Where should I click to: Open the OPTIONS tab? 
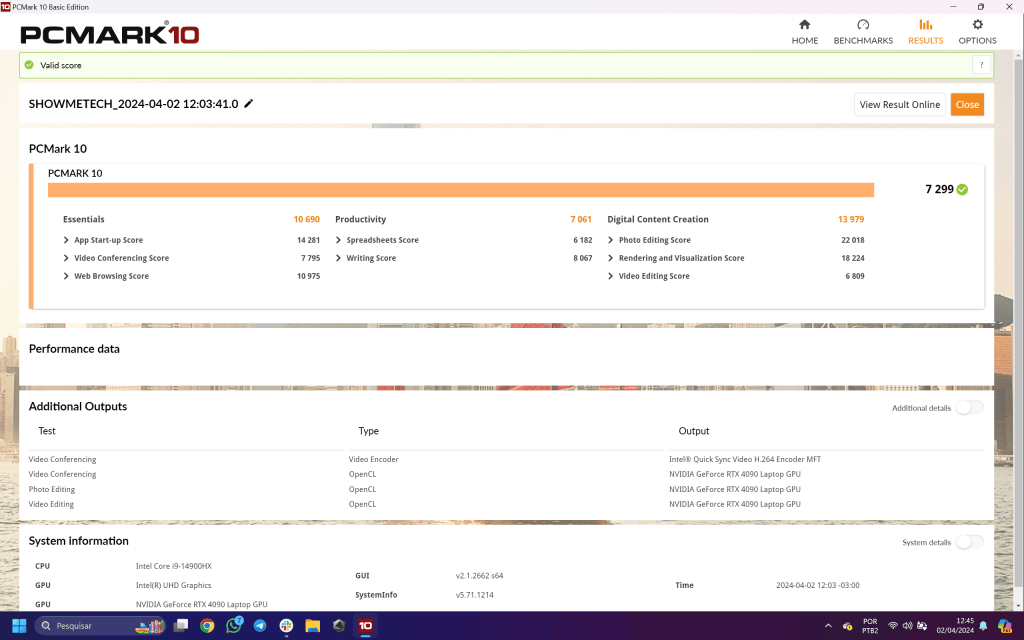click(x=977, y=32)
